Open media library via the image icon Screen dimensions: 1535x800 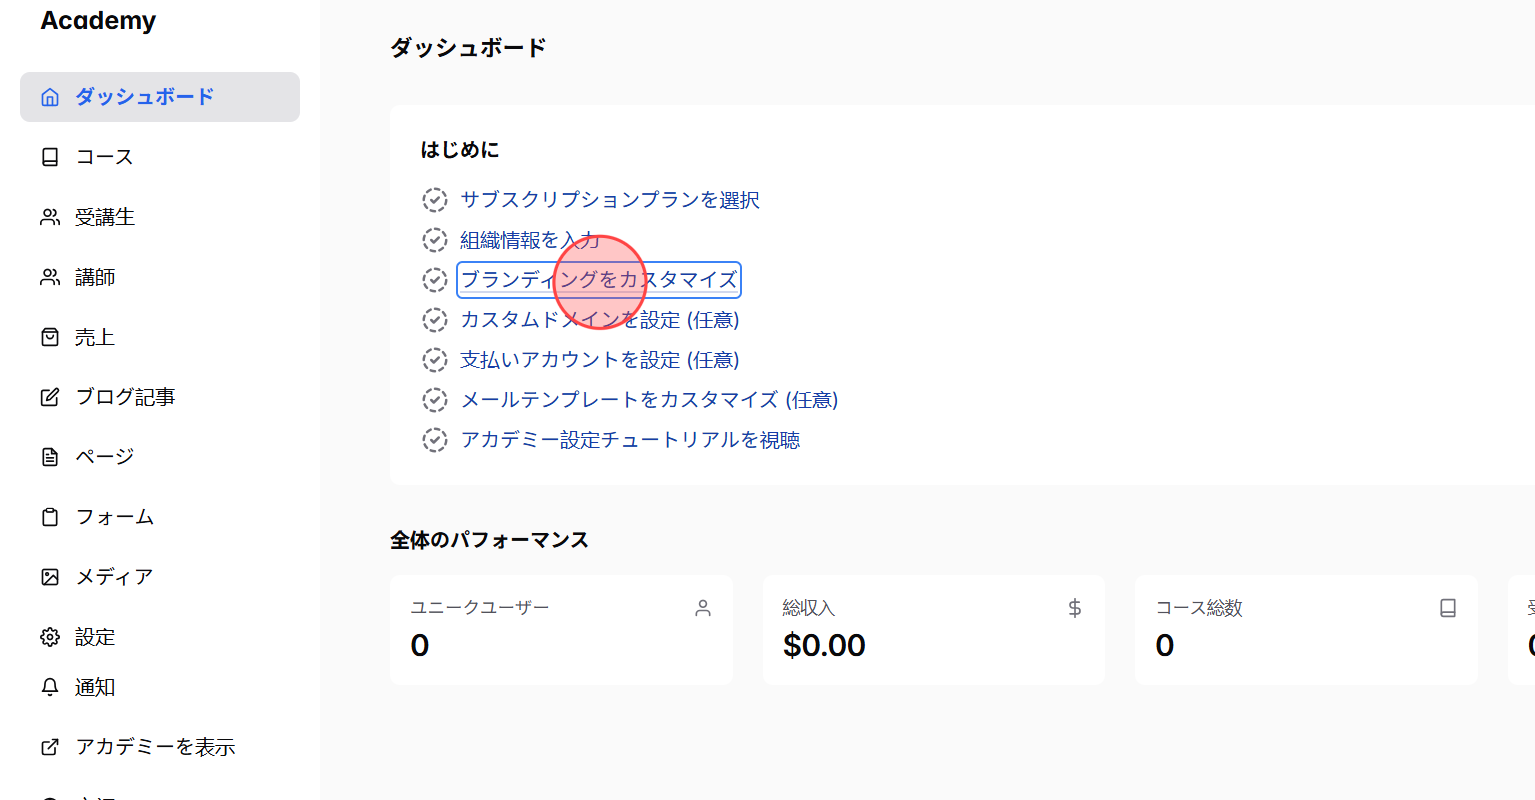tap(49, 576)
